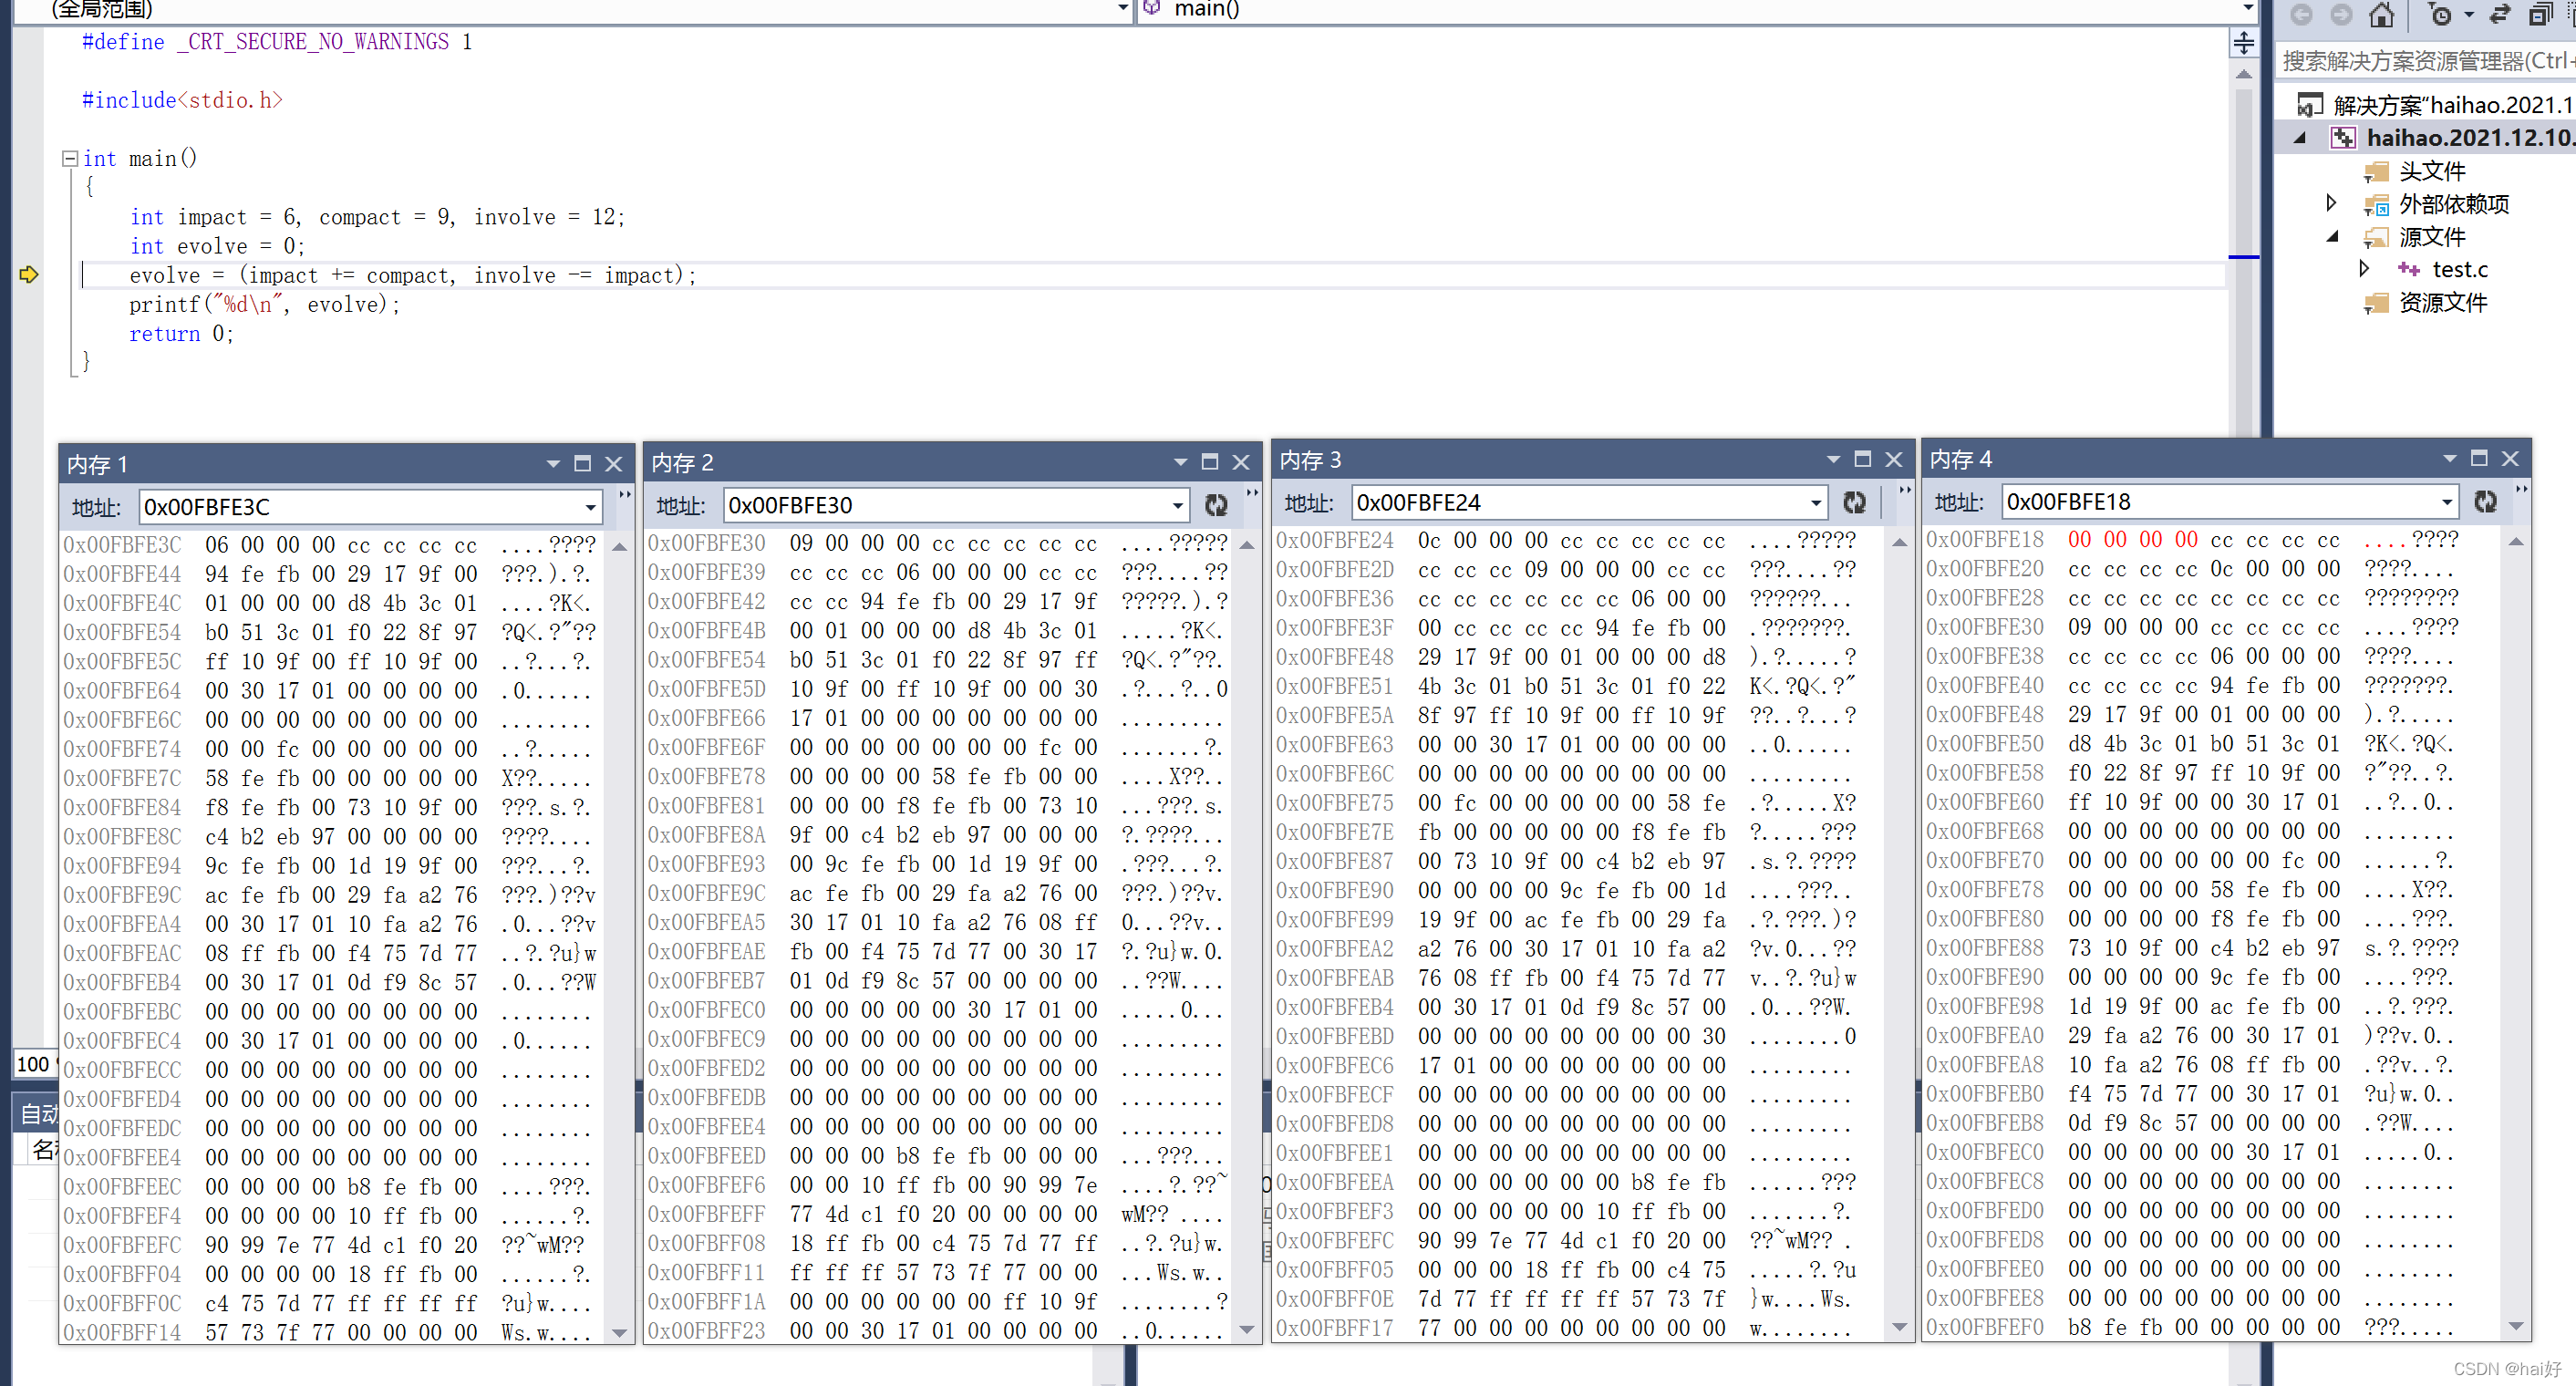
Task: Click address 0x00FBFE44 row in 内存 1
Action: (x=330, y=574)
